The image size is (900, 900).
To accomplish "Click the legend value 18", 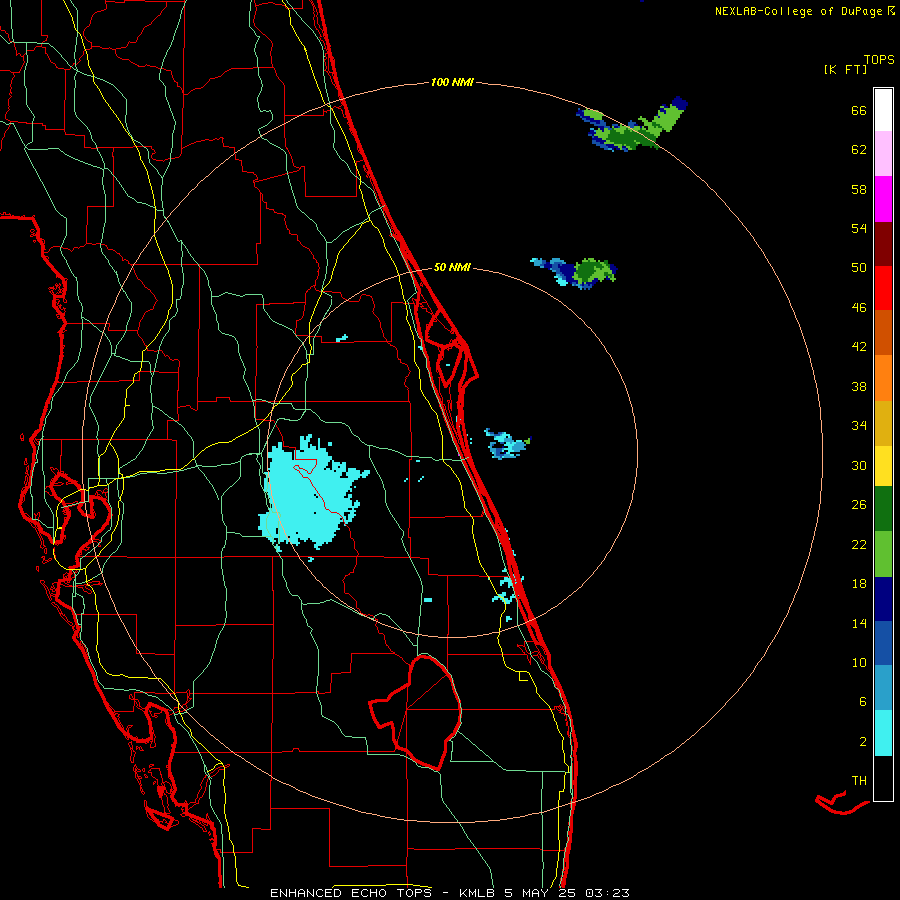I will click(859, 584).
